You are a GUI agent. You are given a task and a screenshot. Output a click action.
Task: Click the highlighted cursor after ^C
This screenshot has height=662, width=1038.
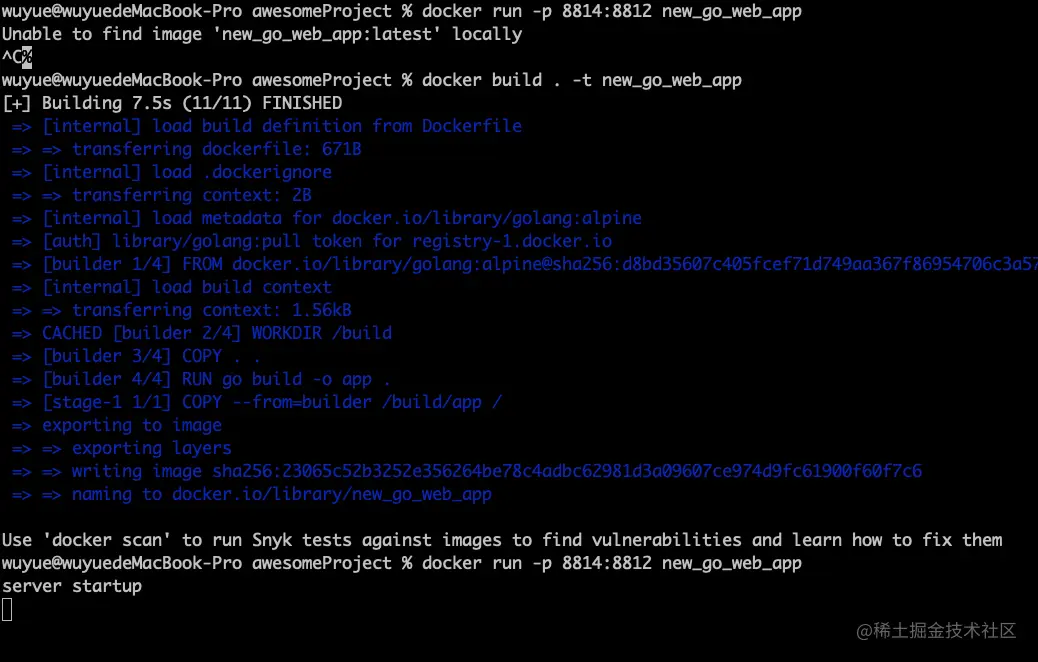(x=28, y=57)
